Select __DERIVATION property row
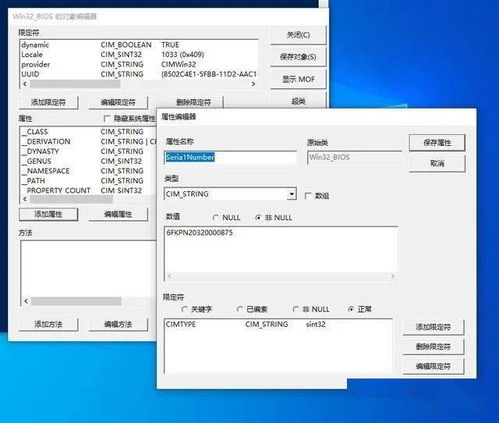Image resolution: width=499 pixels, height=423 pixels. pos(88,141)
